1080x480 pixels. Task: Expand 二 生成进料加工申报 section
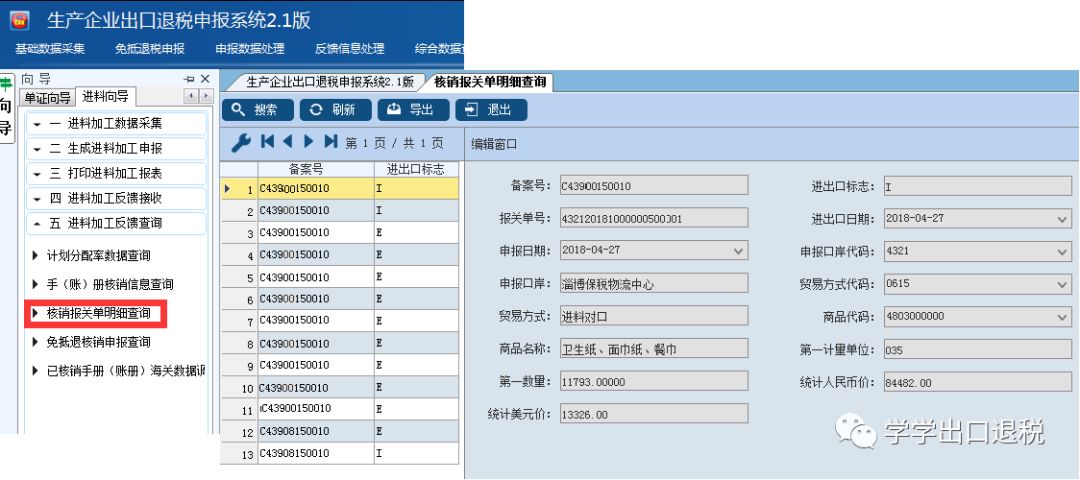[x=116, y=149]
